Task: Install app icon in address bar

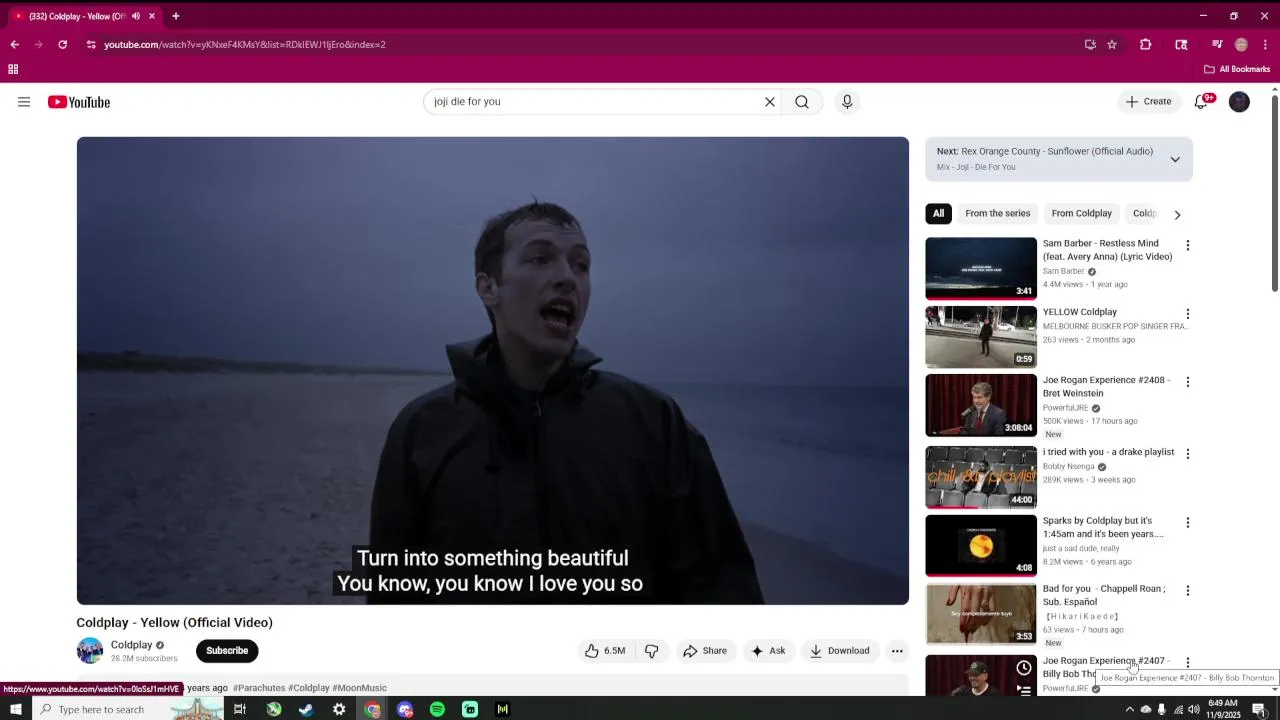Action: click(x=1090, y=44)
